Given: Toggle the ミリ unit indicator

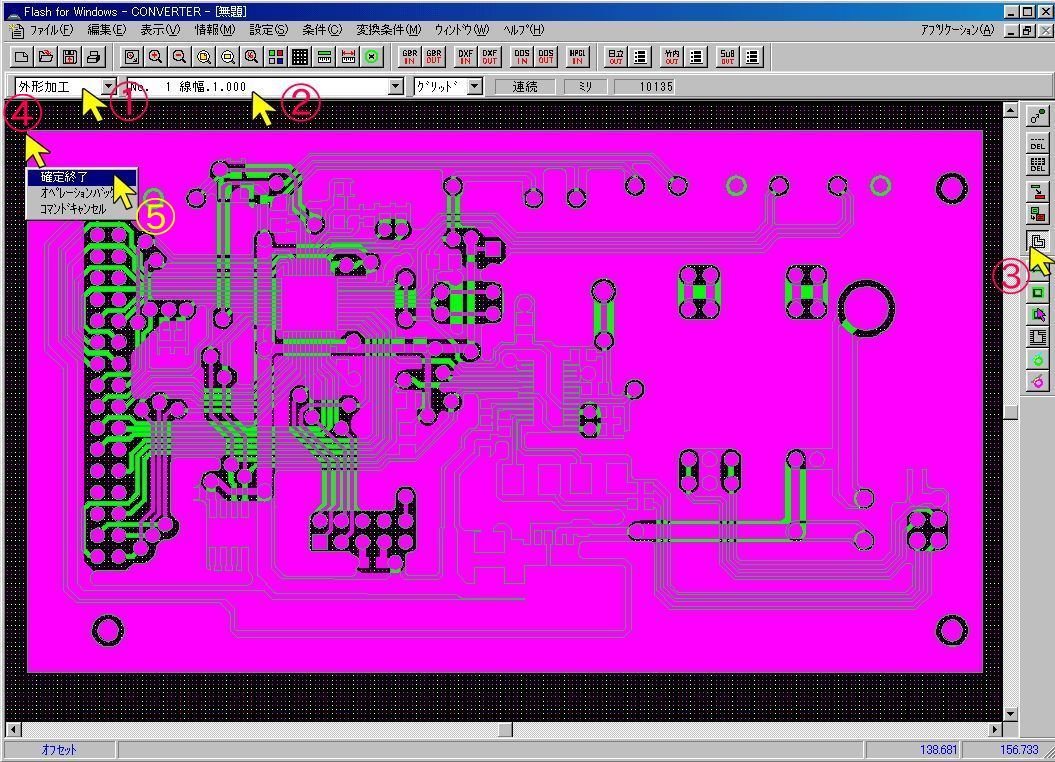Looking at the screenshot, I should [x=585, y=87].
